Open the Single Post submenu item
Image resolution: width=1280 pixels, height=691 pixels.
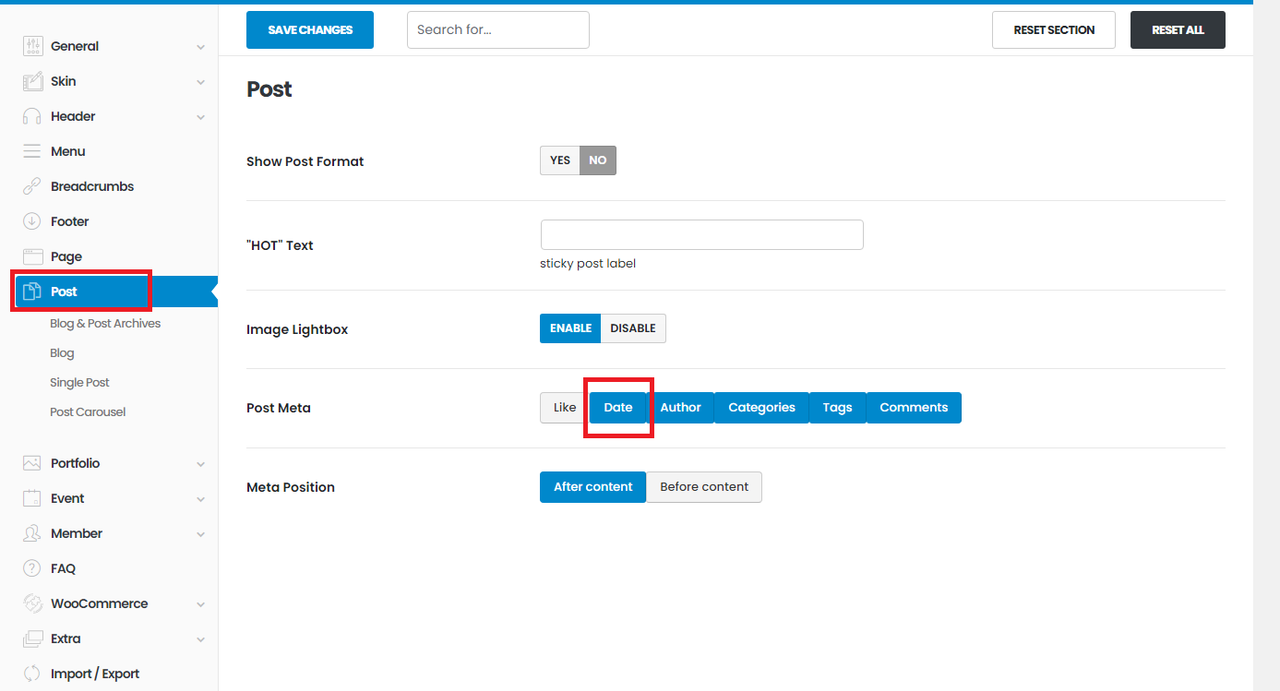[80, 382]
